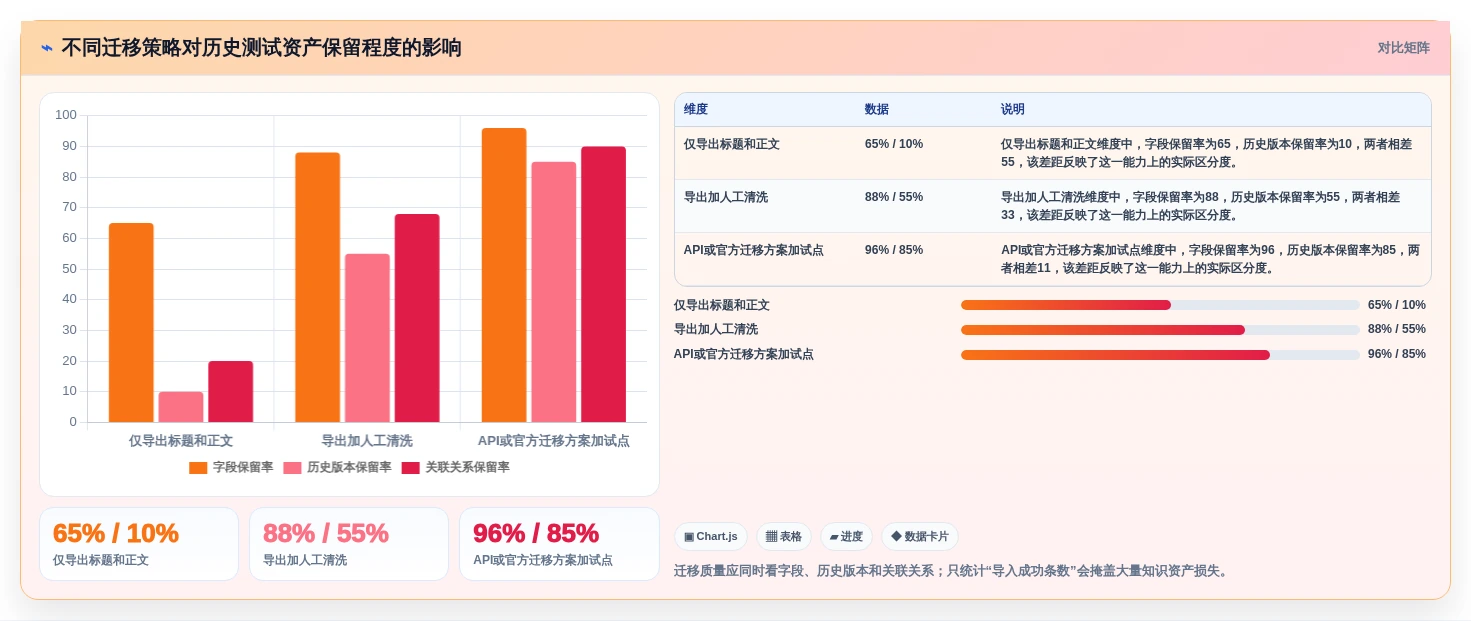Click progress bar for 导出加人工清洗
Viewport: 1471px width, 621px height.
pyautogui.click(x=1160, y=330)
